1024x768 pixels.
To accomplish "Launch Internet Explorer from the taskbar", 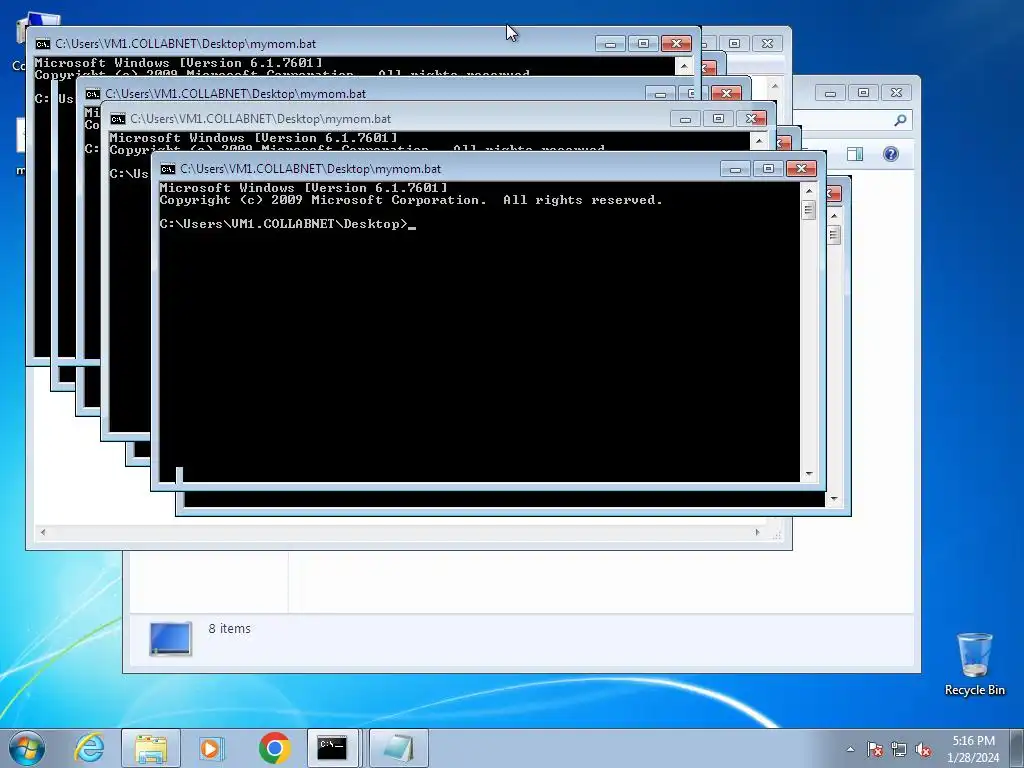I will pyautogui.click(x=89, y=748).
